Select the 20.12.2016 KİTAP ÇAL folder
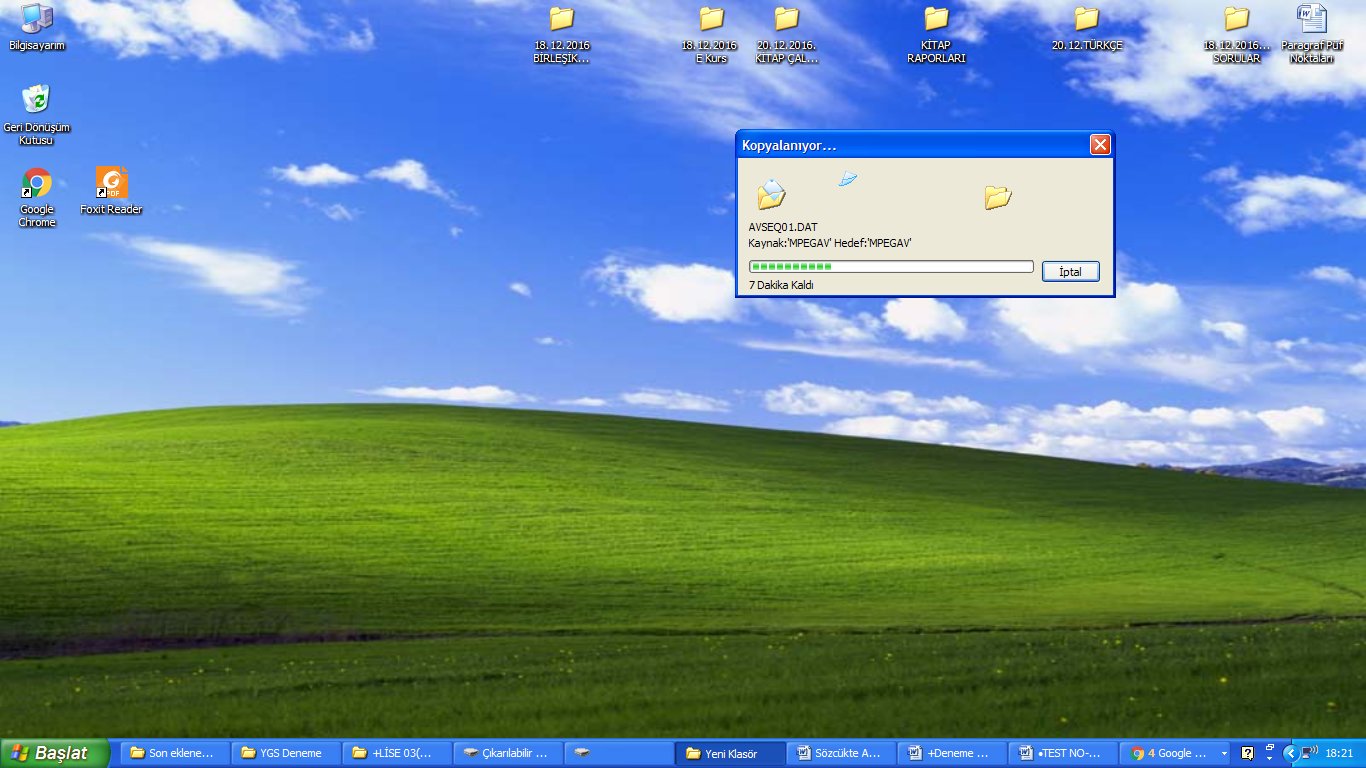Screen dimensions: 1366x768 pos(787,19)
